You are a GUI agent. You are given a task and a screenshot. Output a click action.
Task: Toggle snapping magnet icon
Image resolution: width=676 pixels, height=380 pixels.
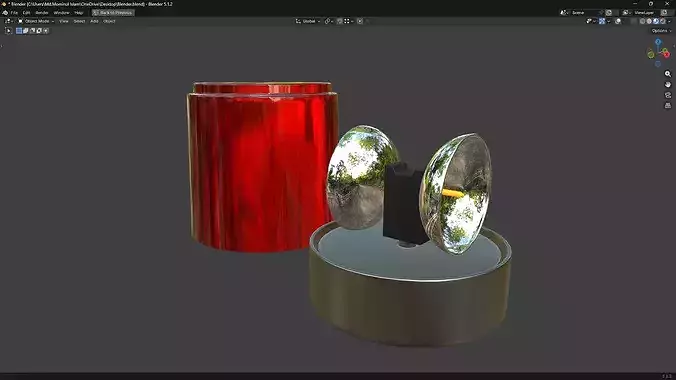(x=340, y=21)
